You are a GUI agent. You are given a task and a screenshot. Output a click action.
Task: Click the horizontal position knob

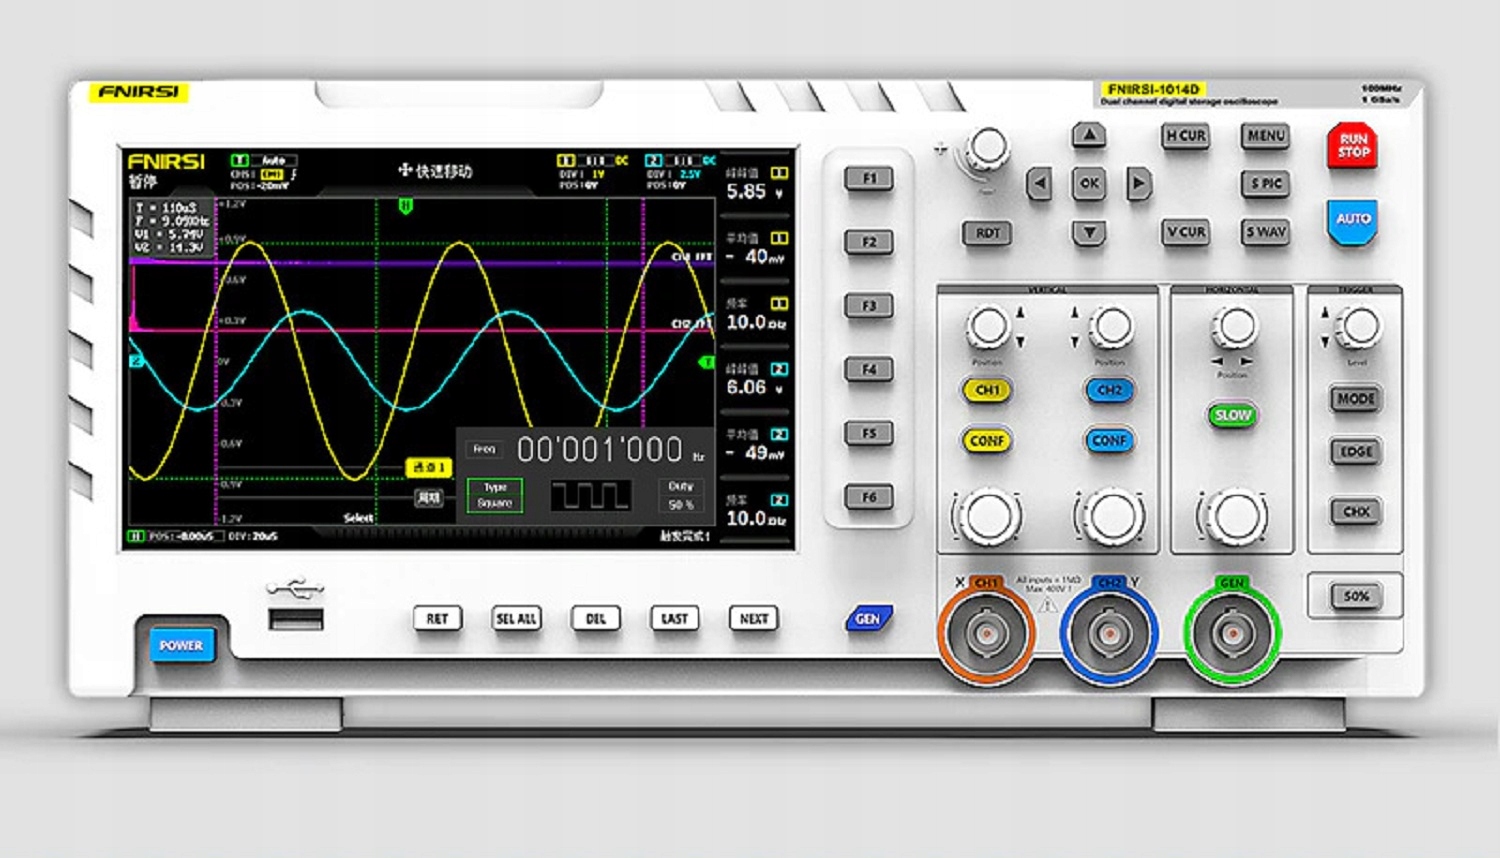(x=1236, y=326)
